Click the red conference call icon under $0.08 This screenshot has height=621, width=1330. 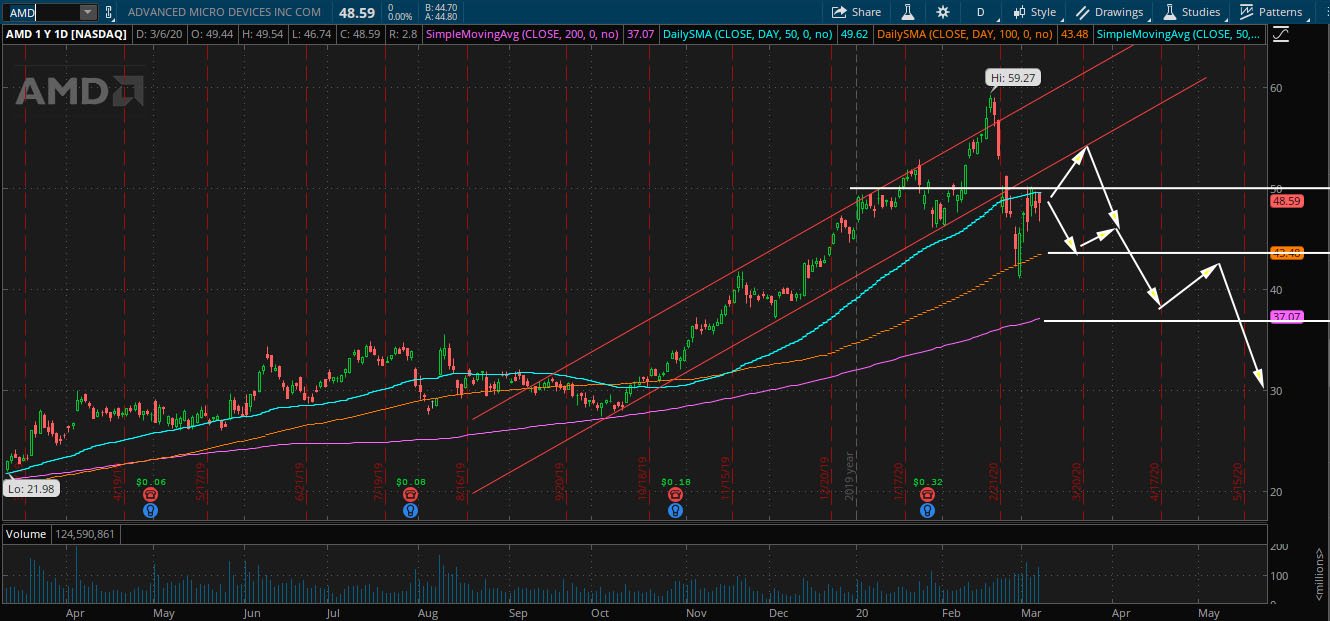point(410,495)
